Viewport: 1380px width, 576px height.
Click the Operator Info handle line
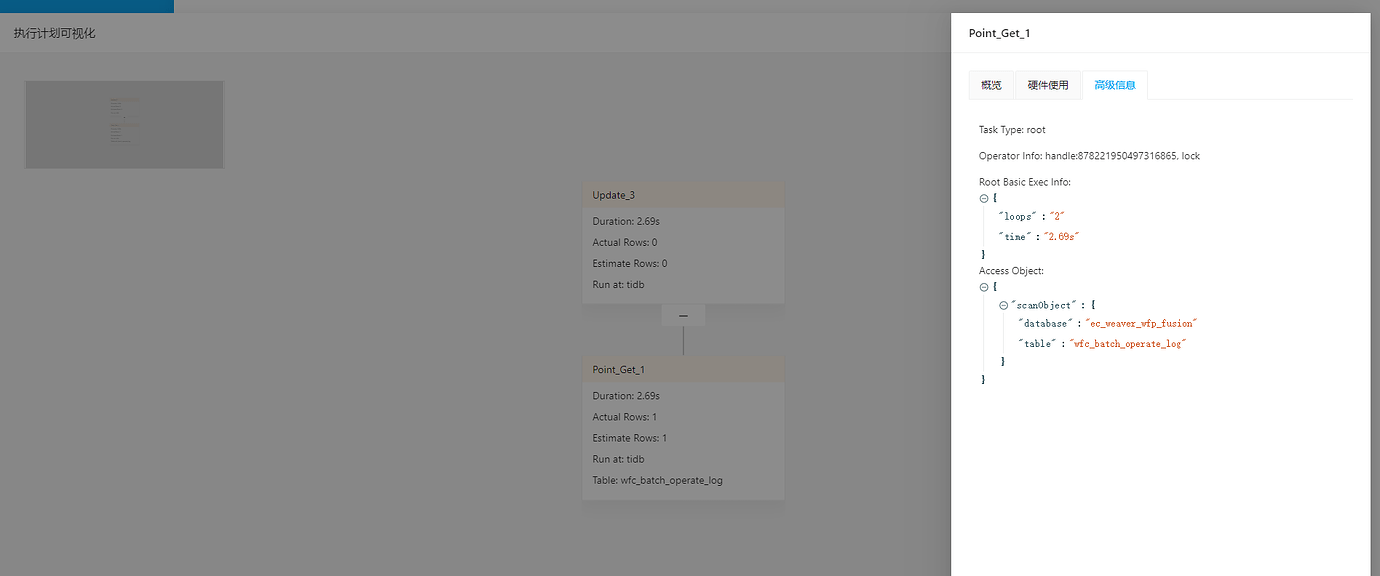point(1089,156)
